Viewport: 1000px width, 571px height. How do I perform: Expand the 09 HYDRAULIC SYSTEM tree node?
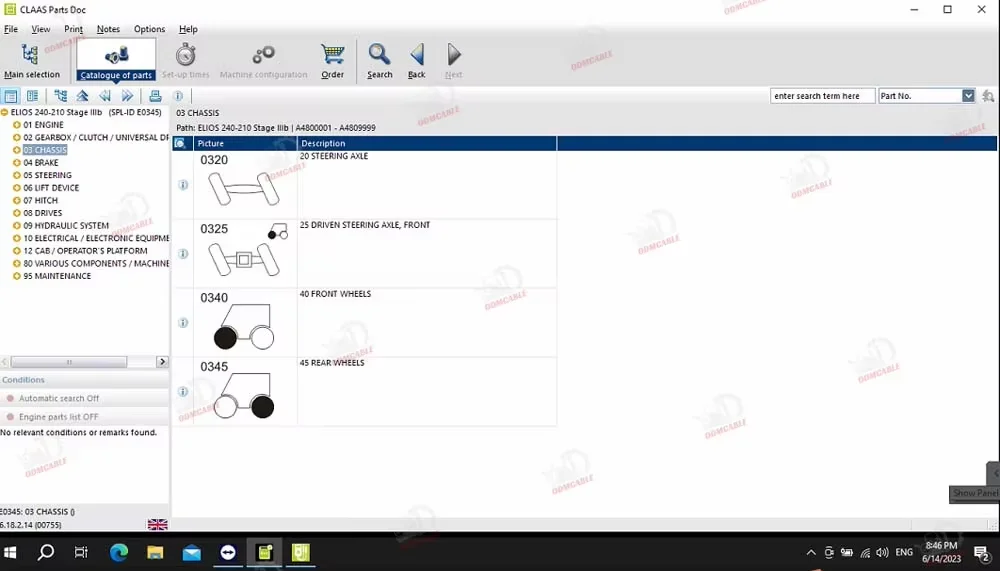17,226
